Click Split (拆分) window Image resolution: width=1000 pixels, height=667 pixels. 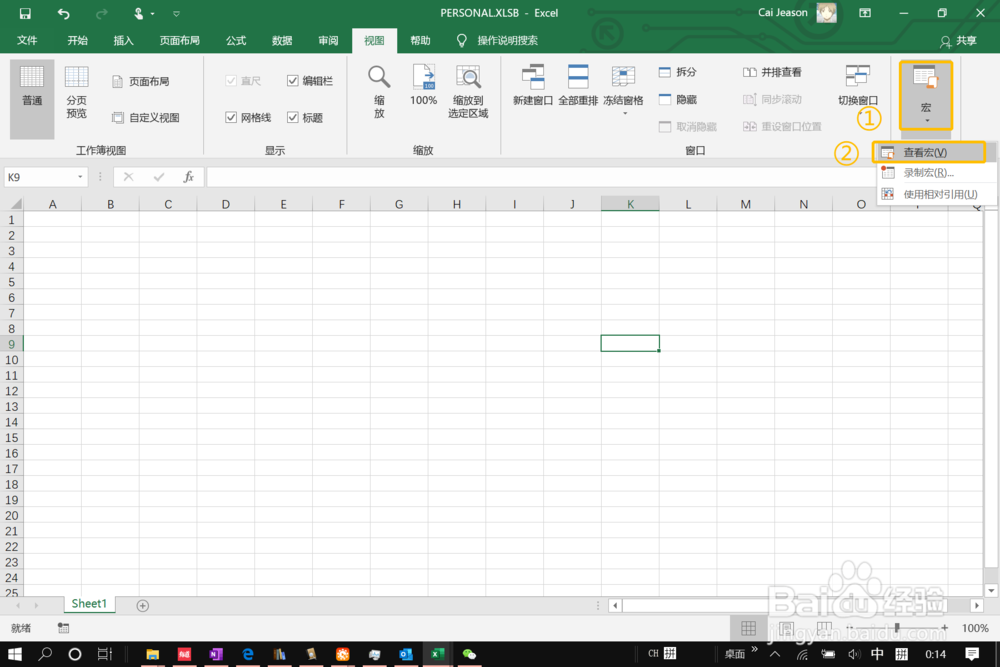pos(678,72)
